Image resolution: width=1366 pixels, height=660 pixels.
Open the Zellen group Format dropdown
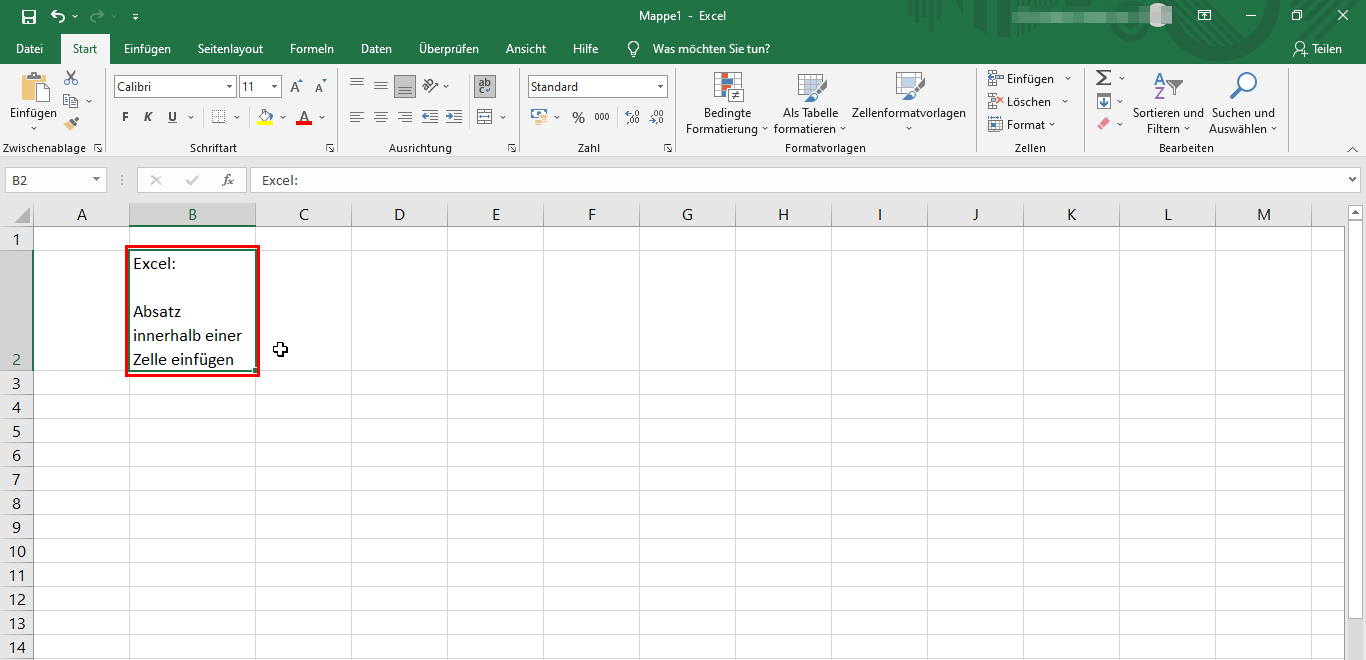point(1021,124)
